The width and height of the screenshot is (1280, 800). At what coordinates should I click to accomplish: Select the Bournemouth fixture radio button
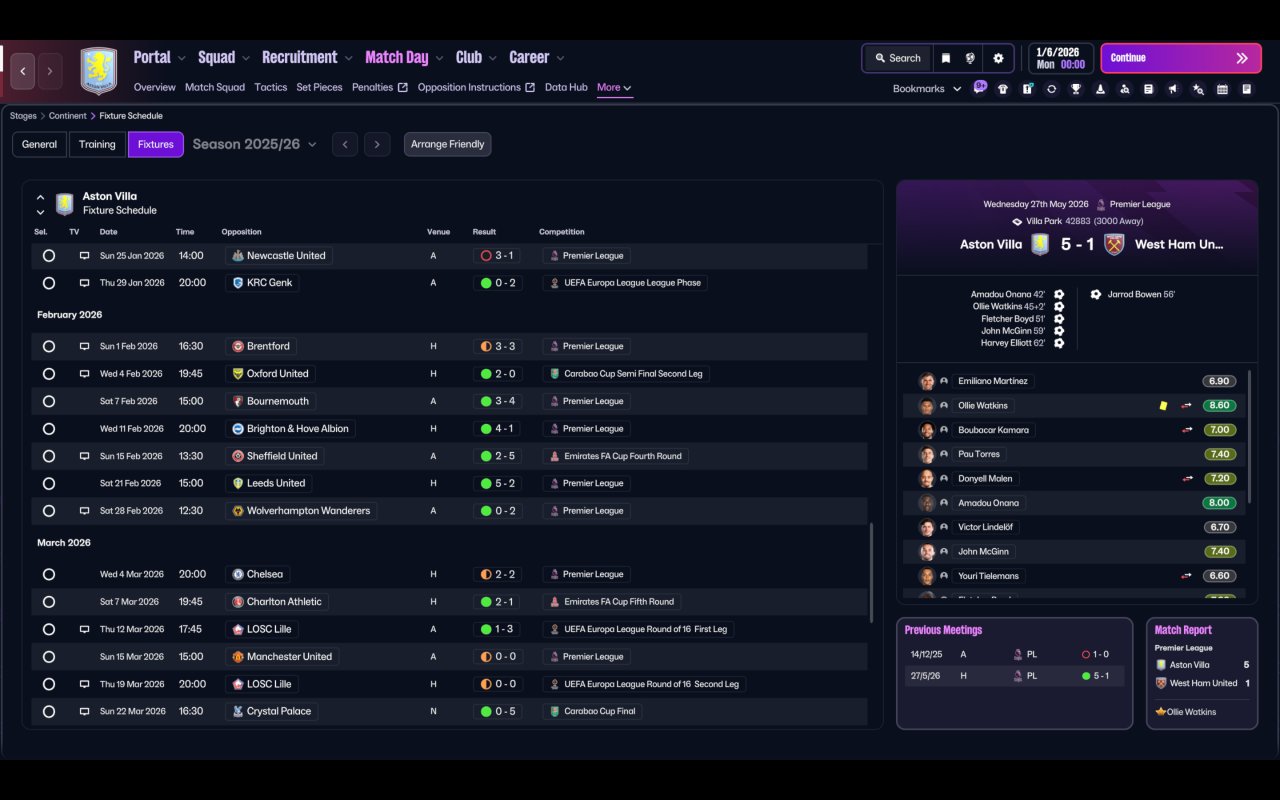click(49, 401)
